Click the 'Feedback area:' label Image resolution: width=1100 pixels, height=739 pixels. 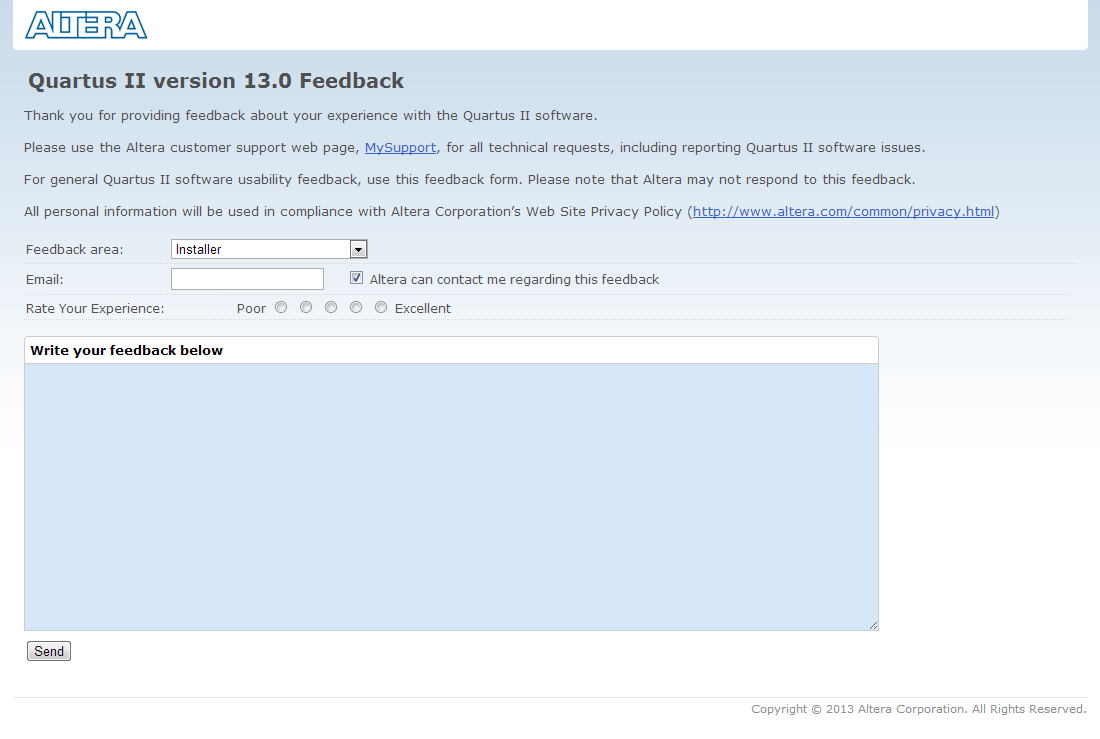[x=74, y=250]
